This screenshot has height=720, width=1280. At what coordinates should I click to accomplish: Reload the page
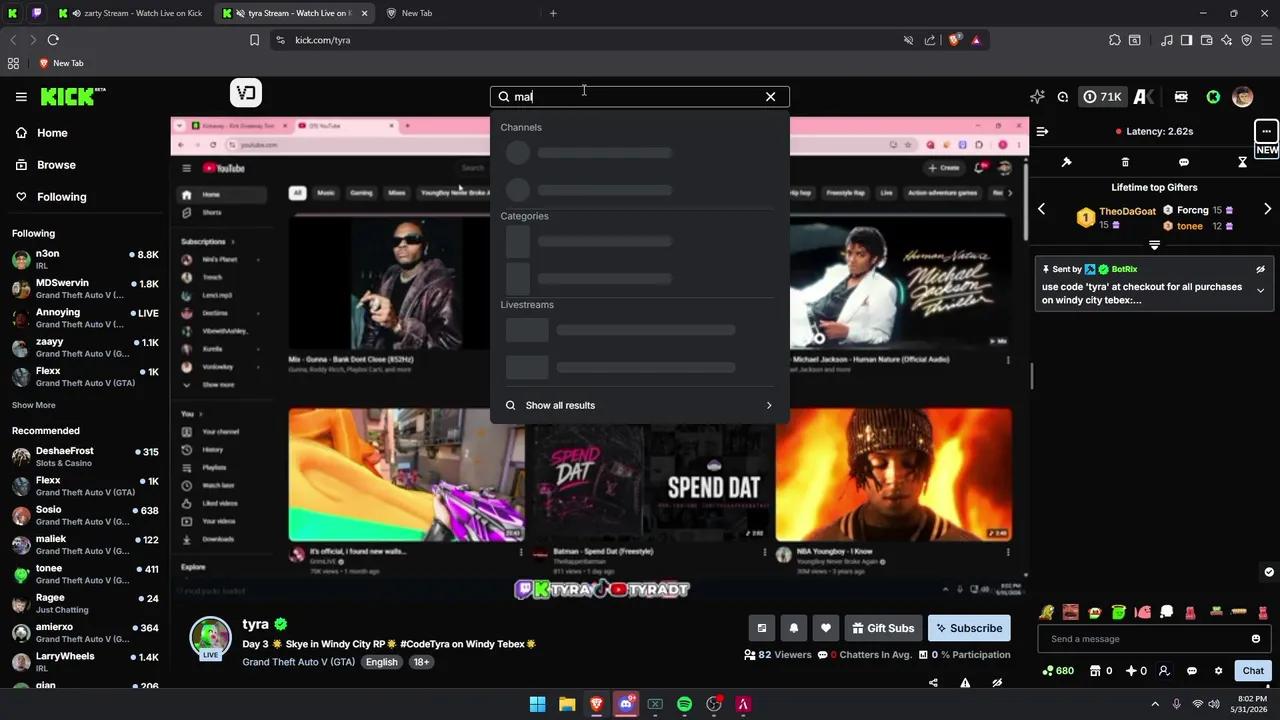53,40
